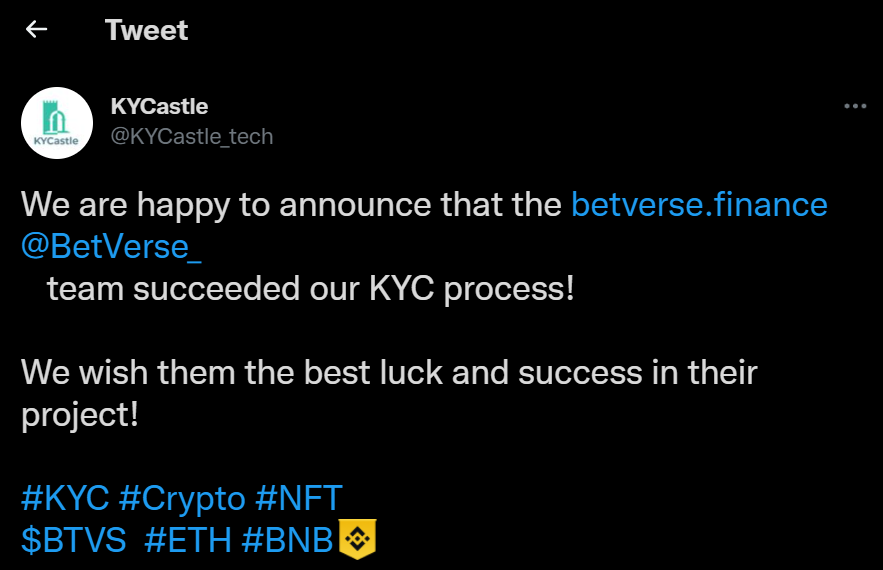Screen dimensions: 883x570
Task: Open the three-dot more options menu
Action: coord(855,106)
